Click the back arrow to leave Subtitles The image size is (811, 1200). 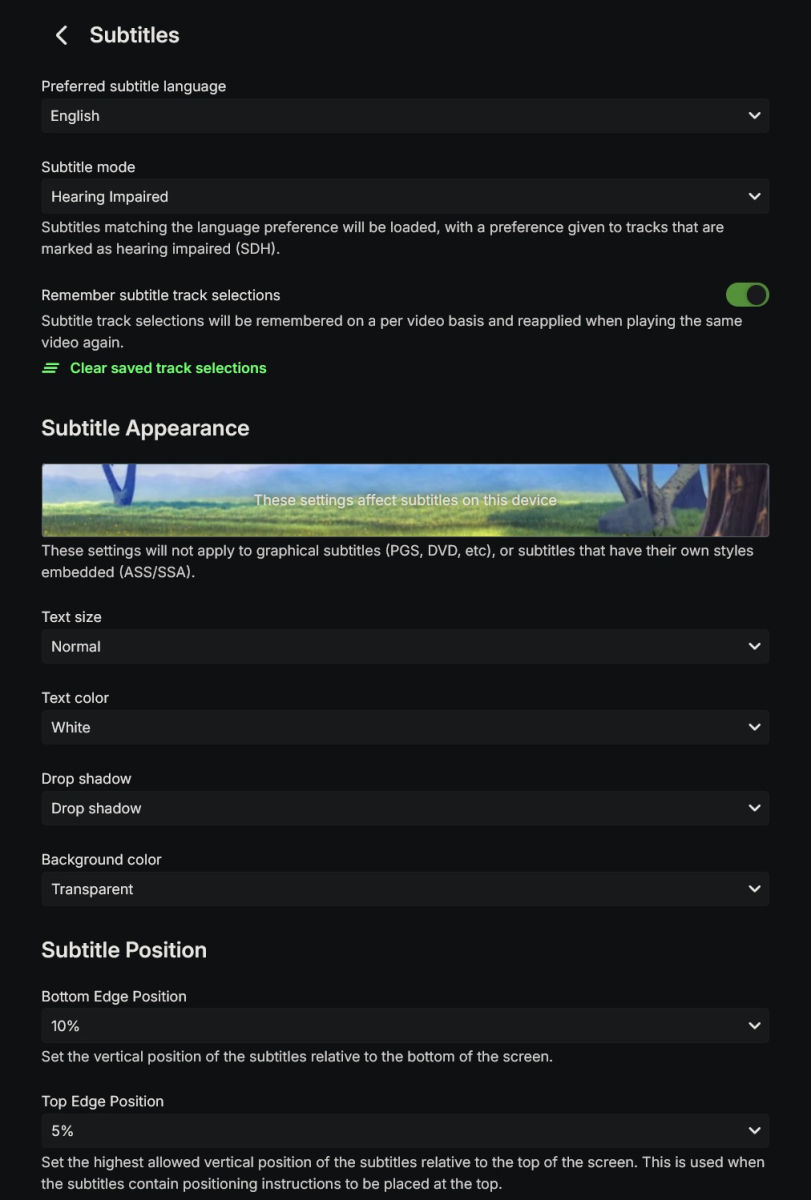tap(60, 35)
